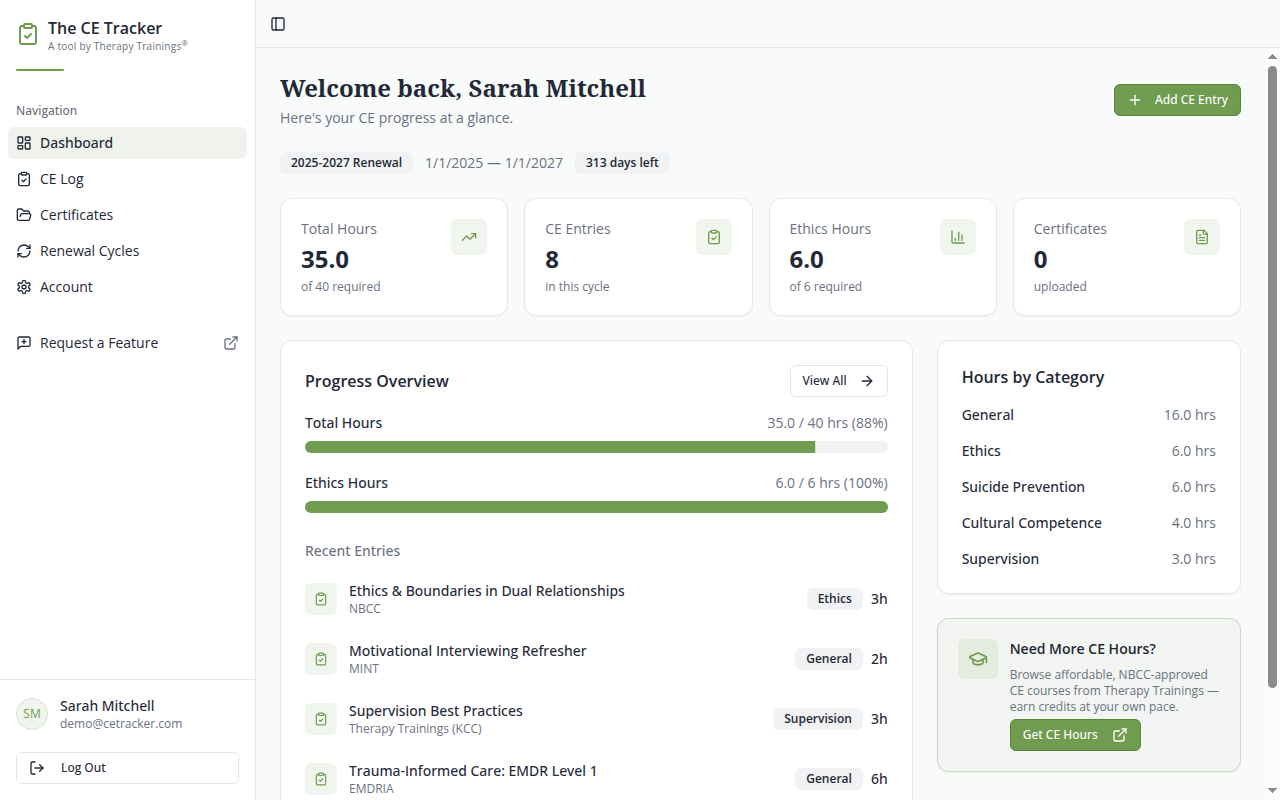1280x800 pixels.
Task: Click View All in Progress Overview
Action: 838,381
